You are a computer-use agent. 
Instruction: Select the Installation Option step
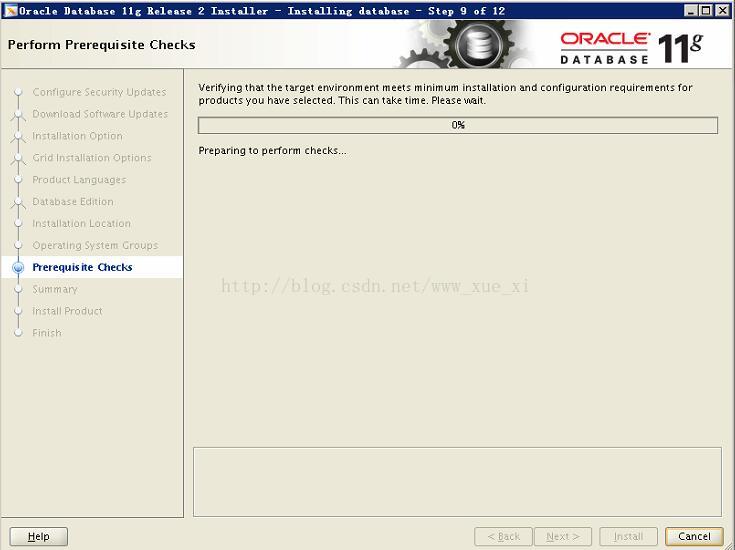(x=77, y=136)
